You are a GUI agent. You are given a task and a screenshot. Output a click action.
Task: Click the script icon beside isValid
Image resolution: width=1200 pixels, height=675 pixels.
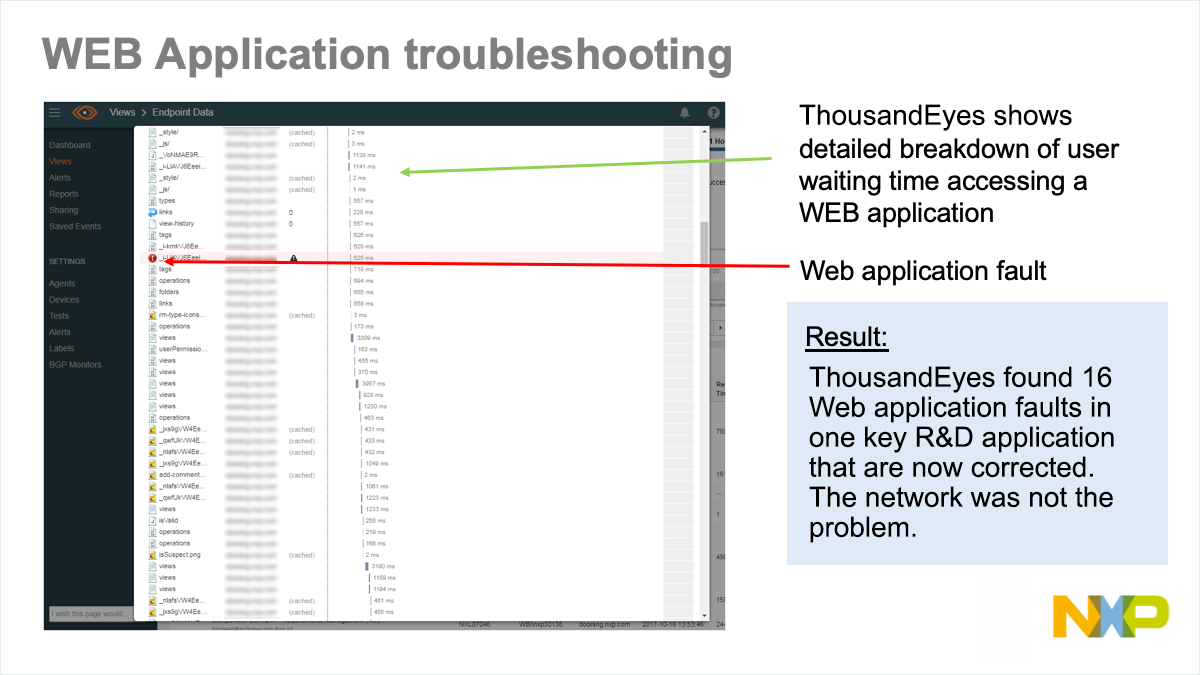[152, 520]
